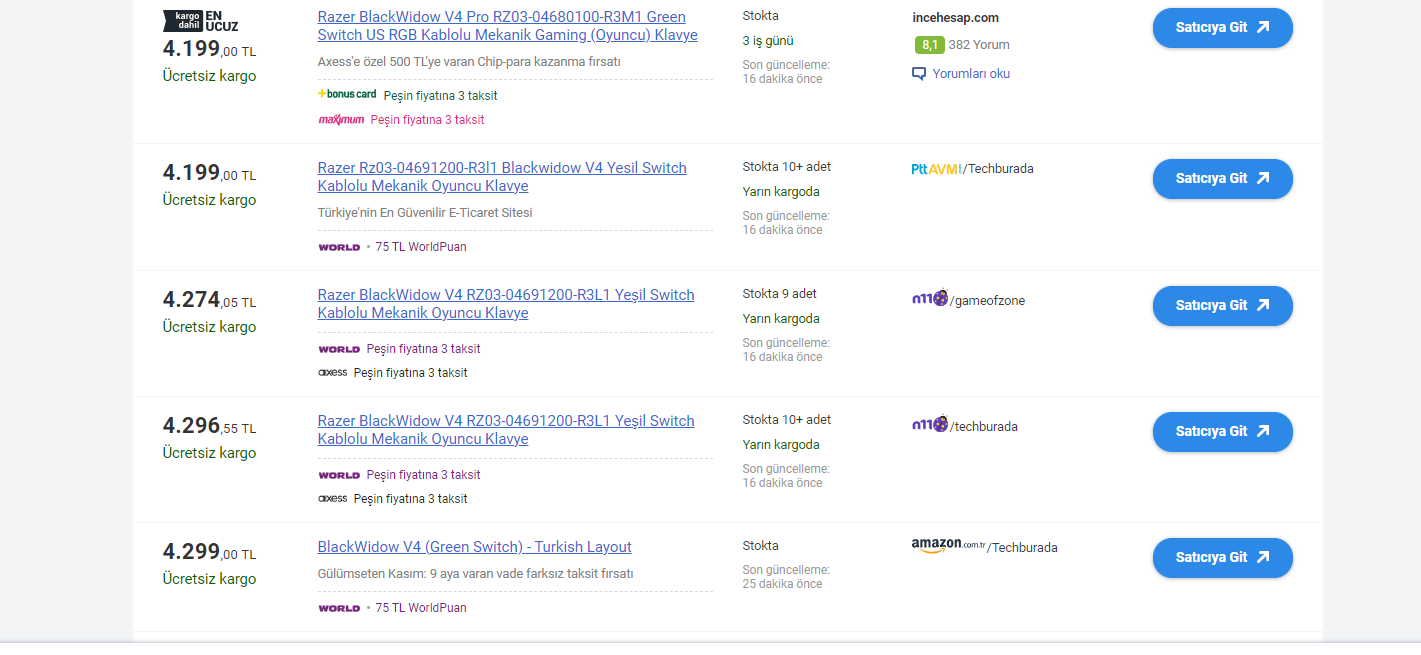
Task: Click Satıcıya Git for n11 techburada offer
Action: pos(1222,431)
